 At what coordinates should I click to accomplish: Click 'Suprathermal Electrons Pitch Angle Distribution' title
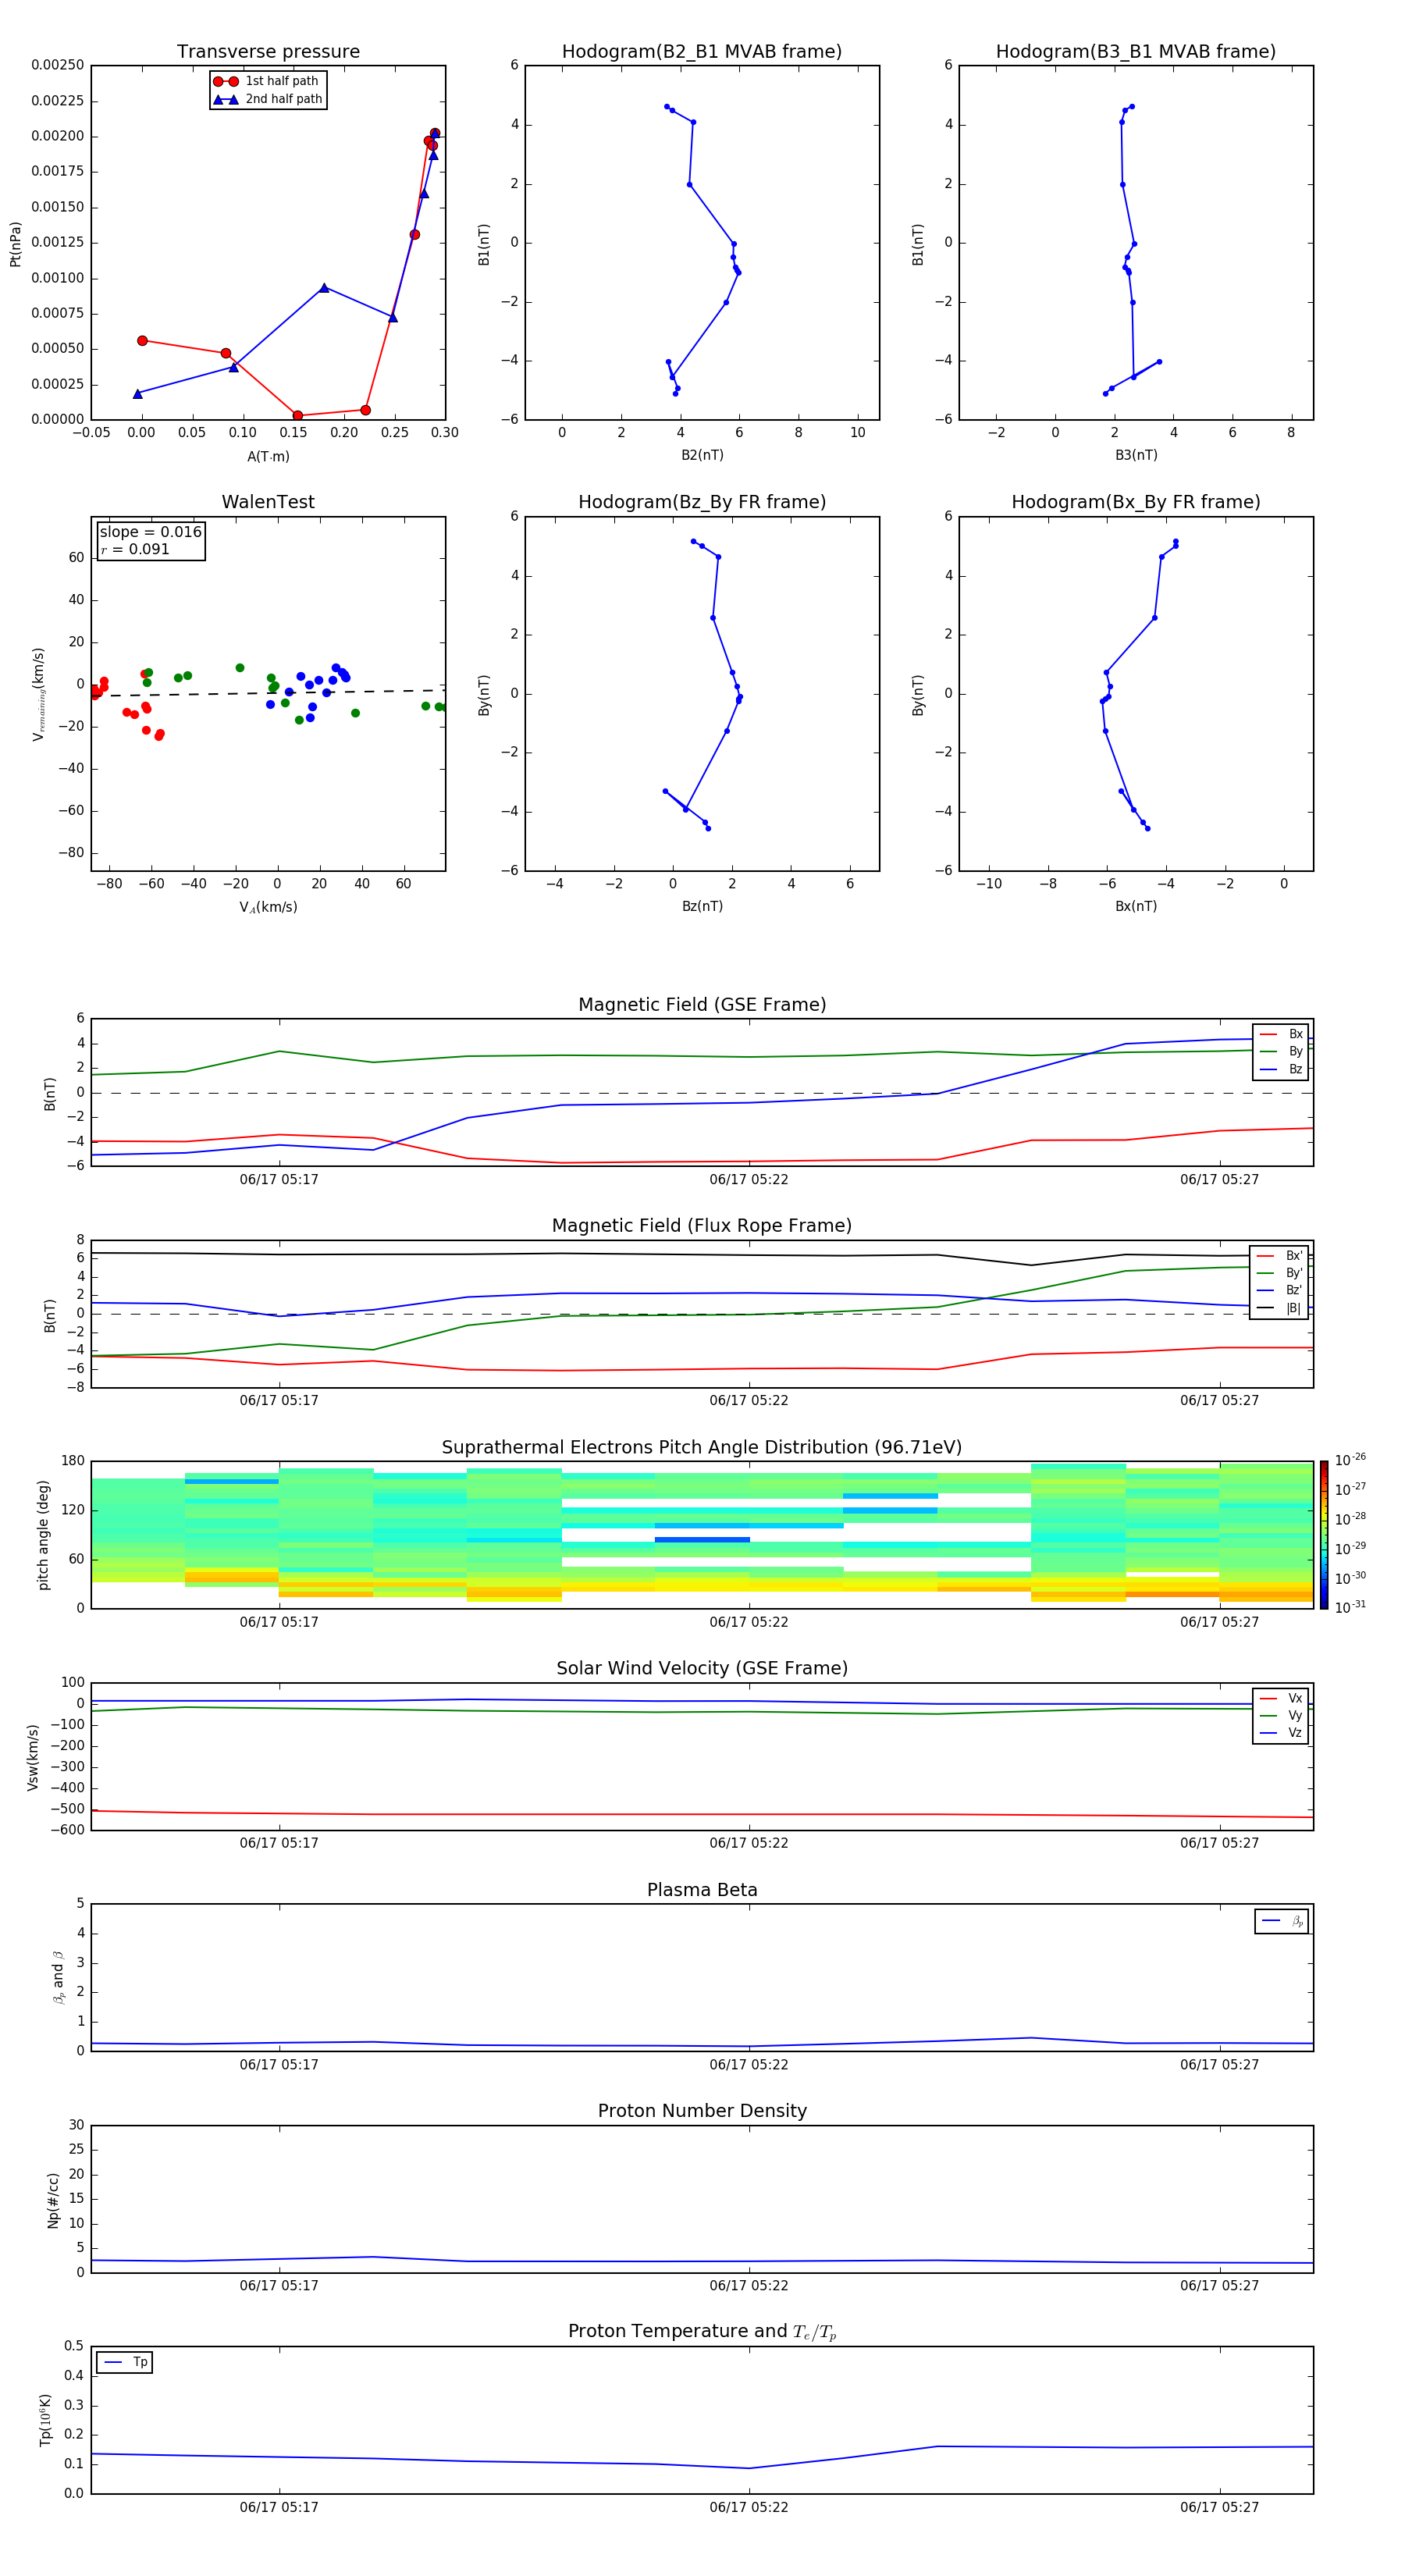point(702,1448)
